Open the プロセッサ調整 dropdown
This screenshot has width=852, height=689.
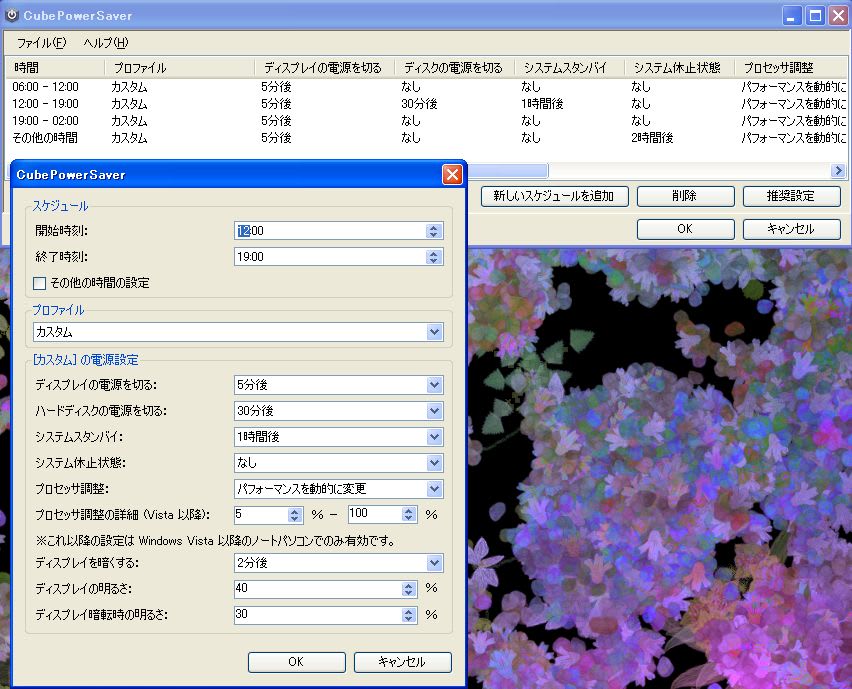coord(434,489)
